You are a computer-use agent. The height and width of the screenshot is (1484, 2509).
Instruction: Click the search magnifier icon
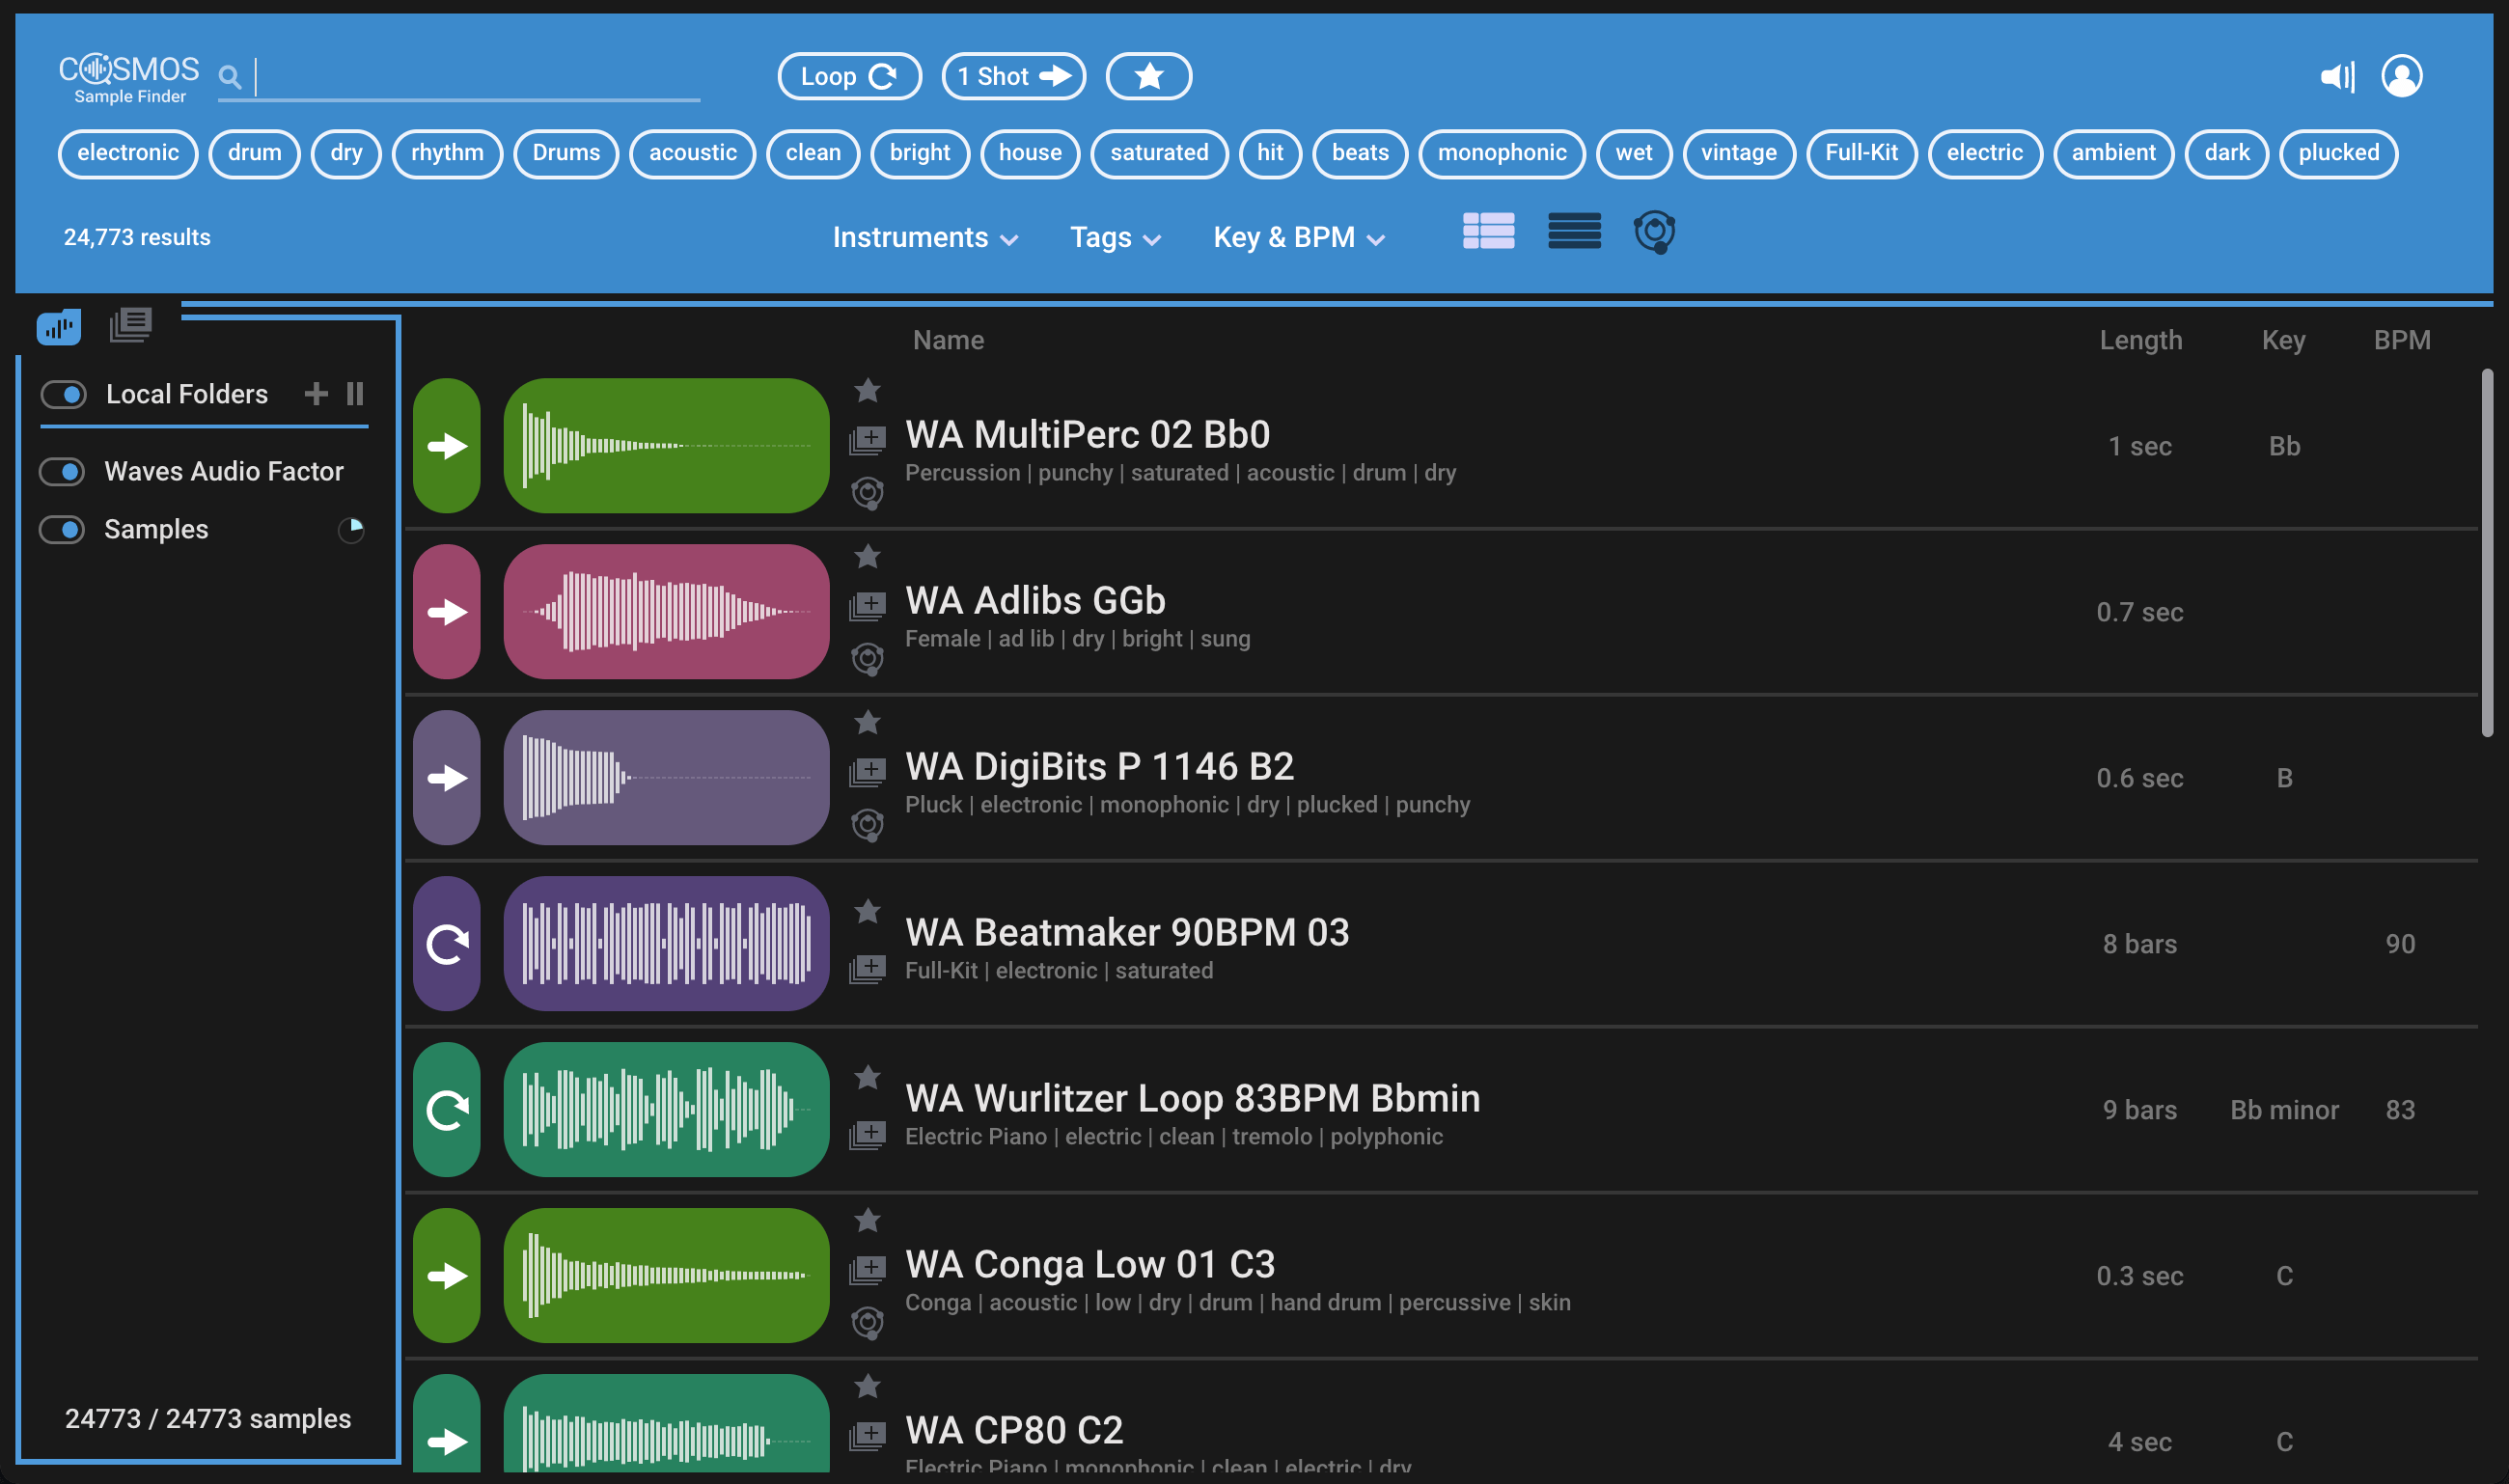[229, 76]
